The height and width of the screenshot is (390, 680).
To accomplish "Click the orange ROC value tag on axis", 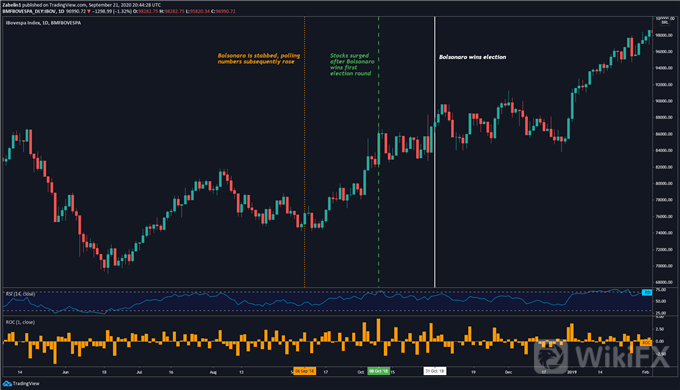I will click(x=646, y=343).
